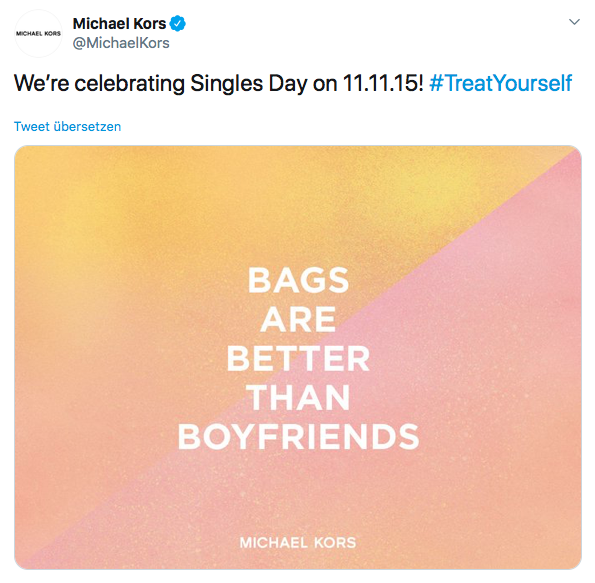Click the small MICHAEL KORS text inside the avatar
The width and height of the screenshot is (595, 583).
[x=38, y=33]
